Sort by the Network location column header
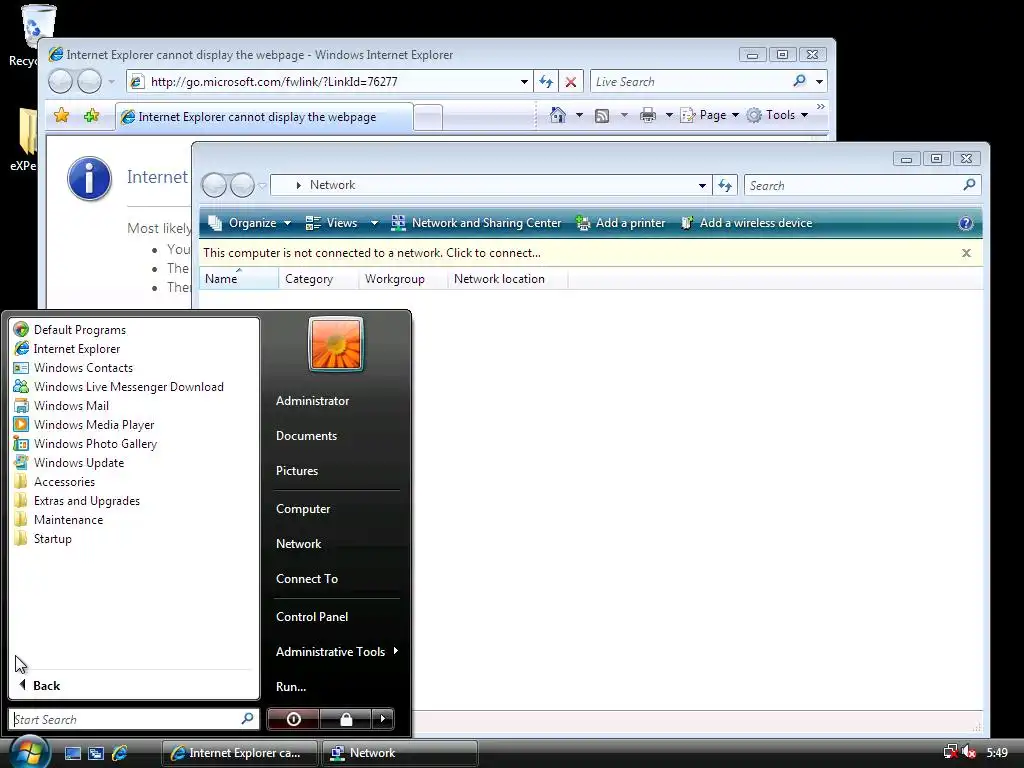Screen dimensions: 1024x768 [507, 279]
